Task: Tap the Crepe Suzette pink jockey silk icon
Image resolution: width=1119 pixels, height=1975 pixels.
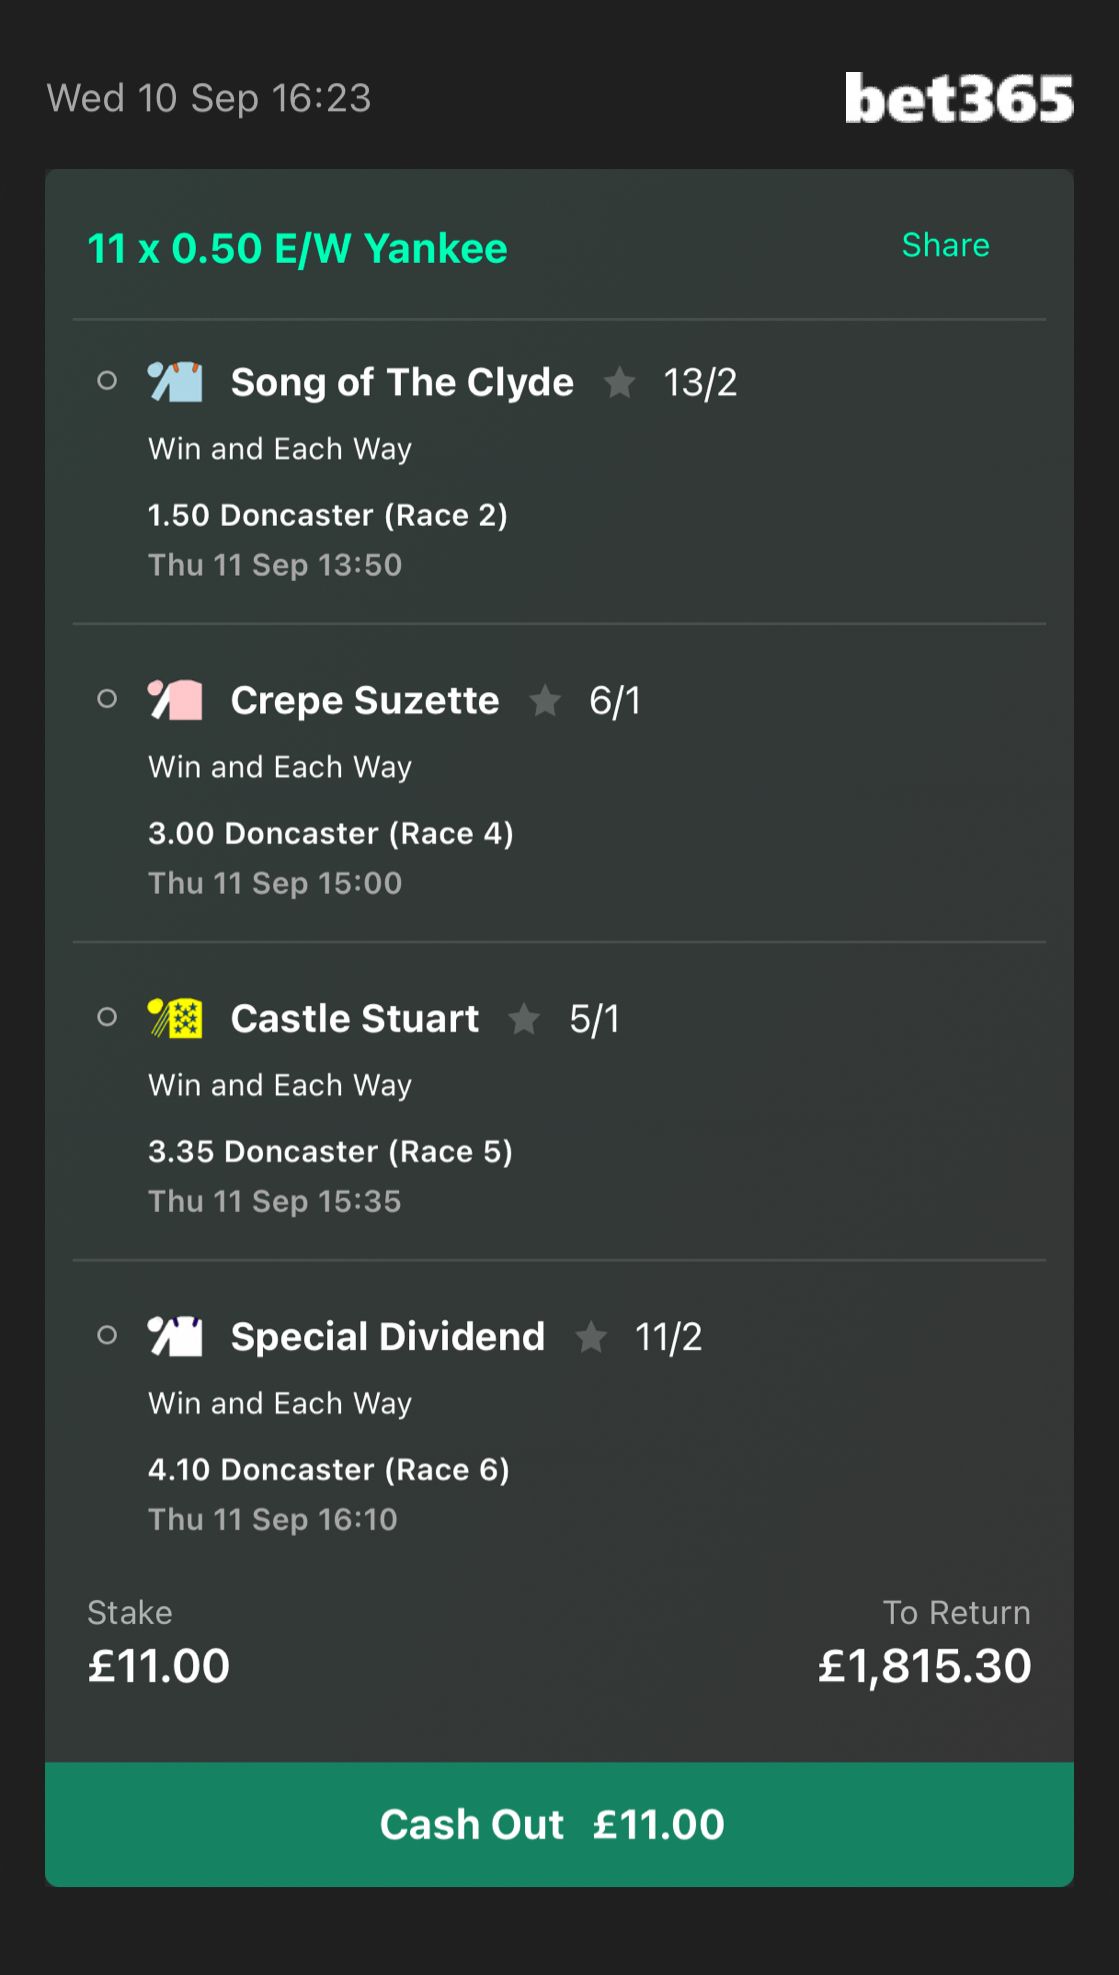Action: click(175, 699)
